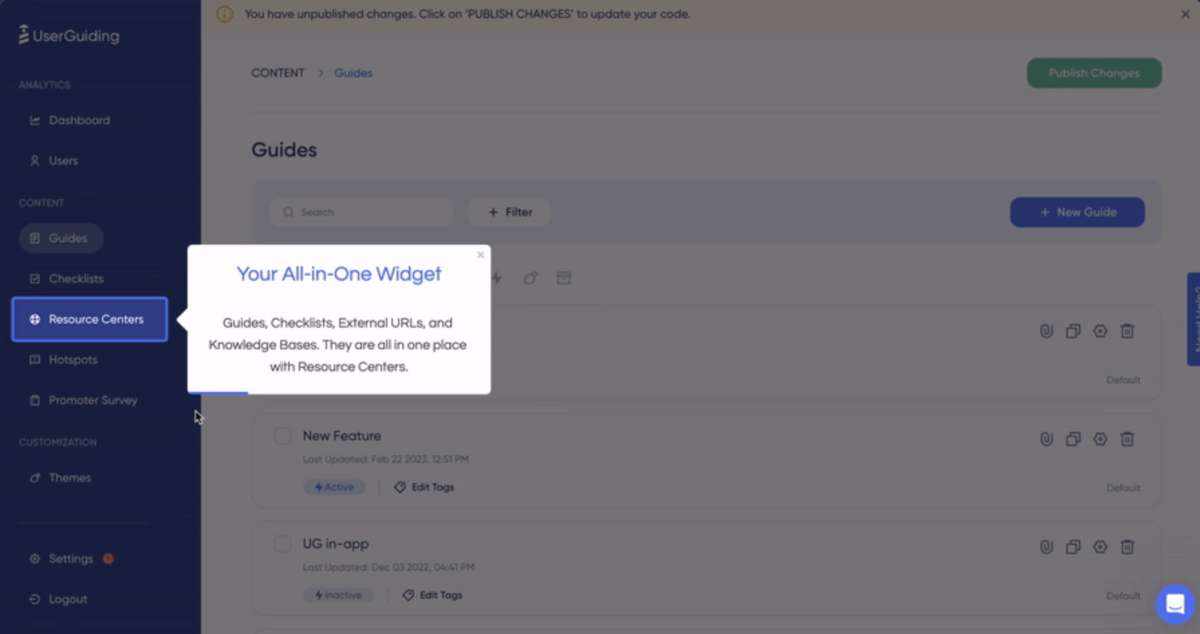
Task: Open settings gear for New Feature
Action: tap(1100, 439)
